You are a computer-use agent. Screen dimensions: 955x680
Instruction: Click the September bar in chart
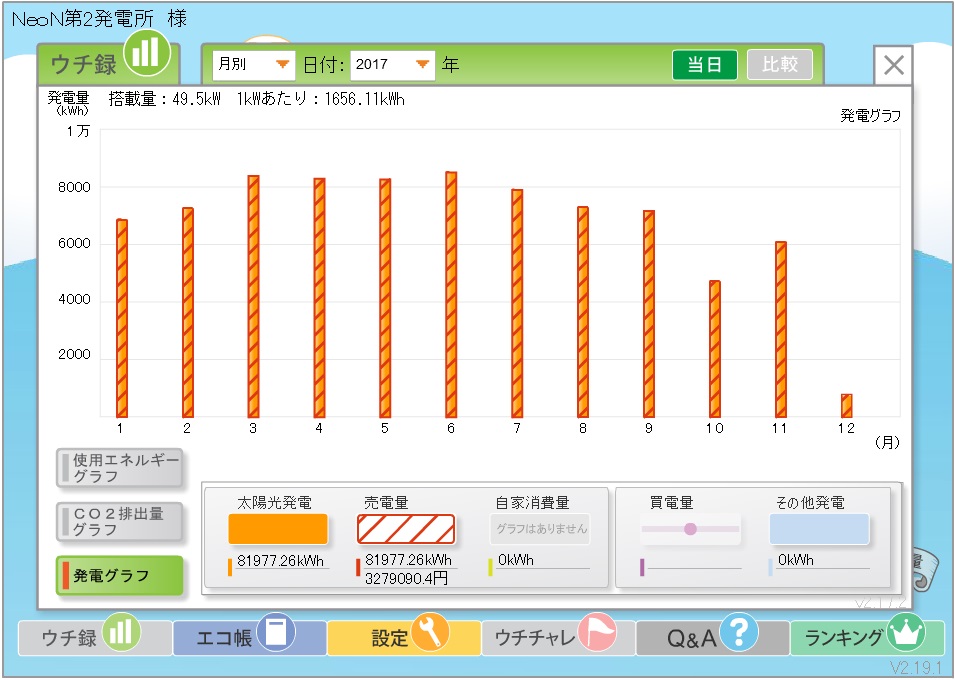point(649,314)
